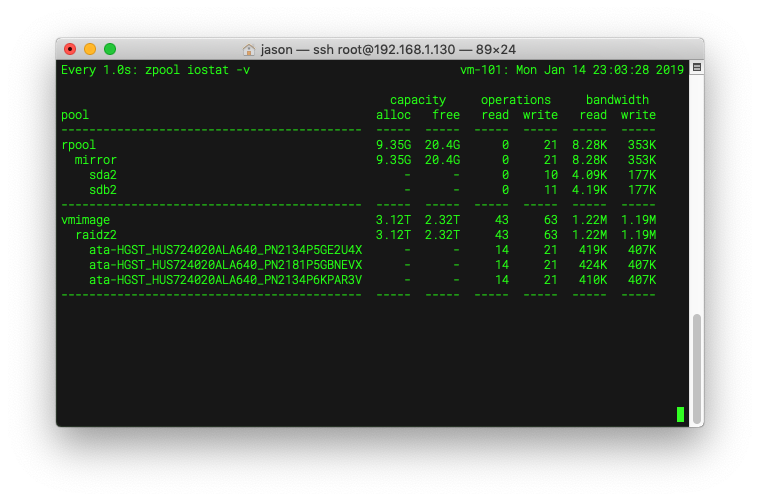Click the vmimage alloc value '3.12T'
This screenshot has width=760, height=501.
tap(394, 220)
